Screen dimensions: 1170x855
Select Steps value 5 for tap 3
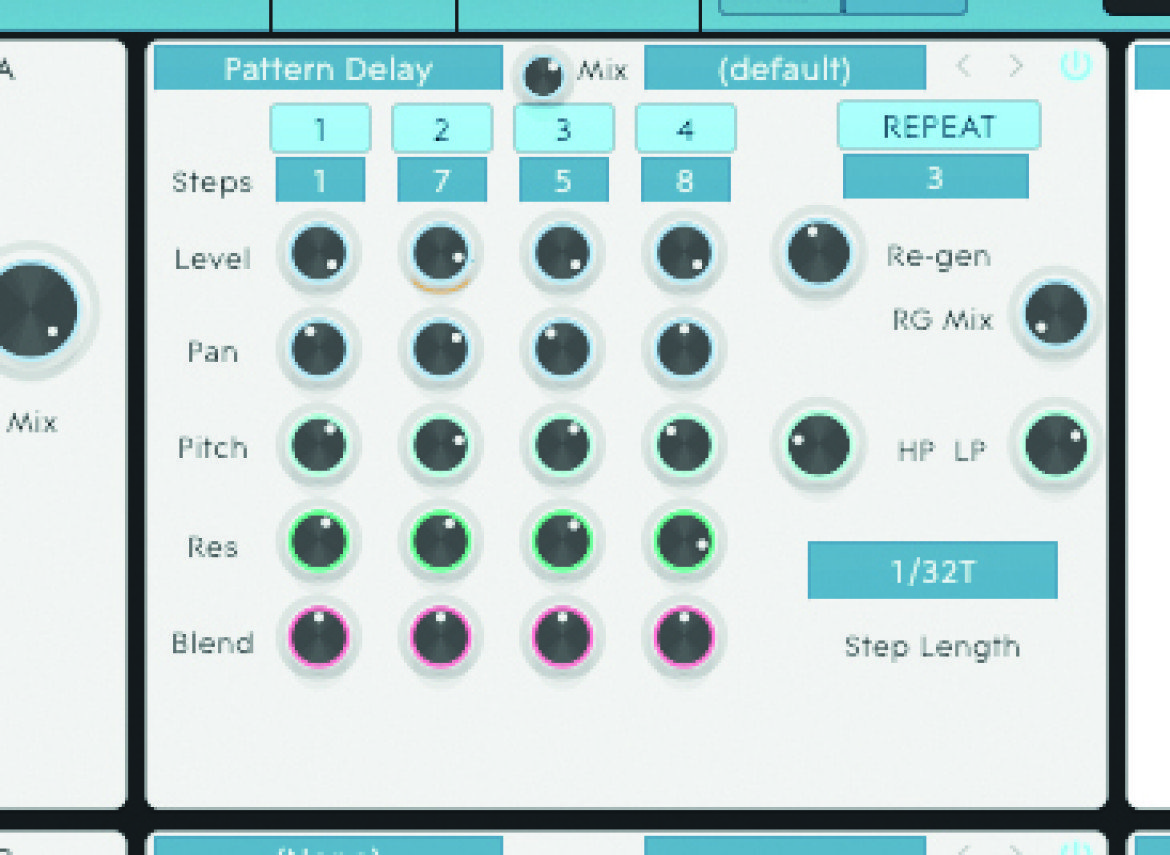(563, 179)
